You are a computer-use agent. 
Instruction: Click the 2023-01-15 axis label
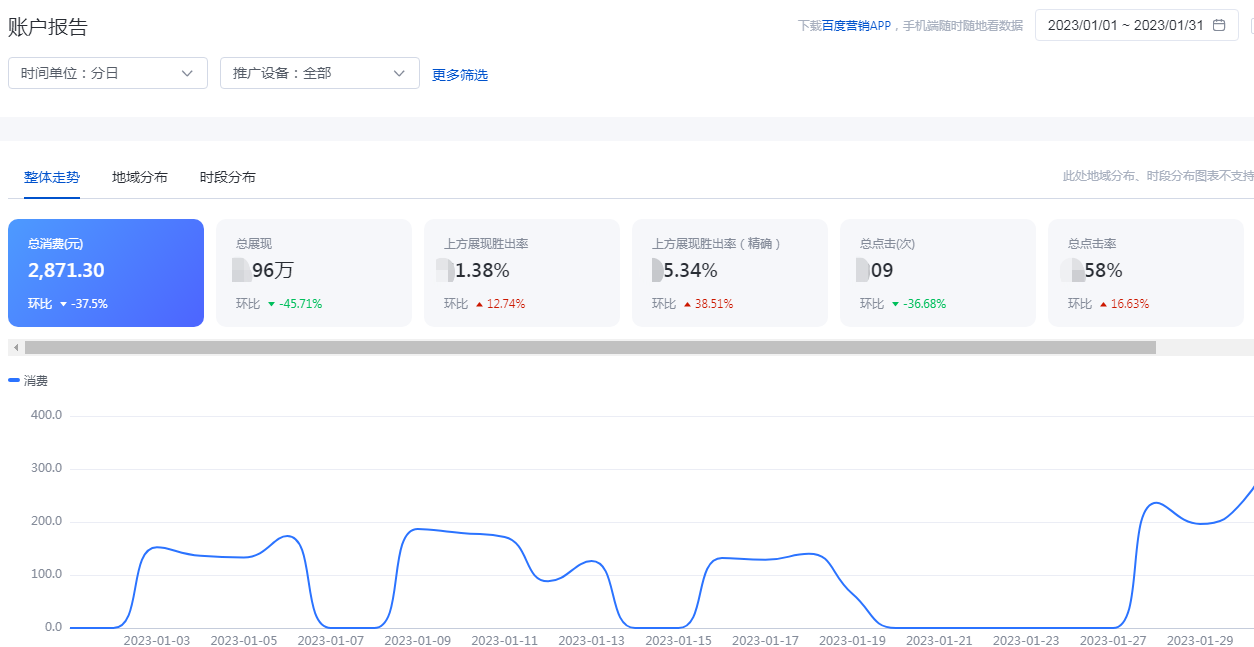pyautogui.click(x=678, y=640)
